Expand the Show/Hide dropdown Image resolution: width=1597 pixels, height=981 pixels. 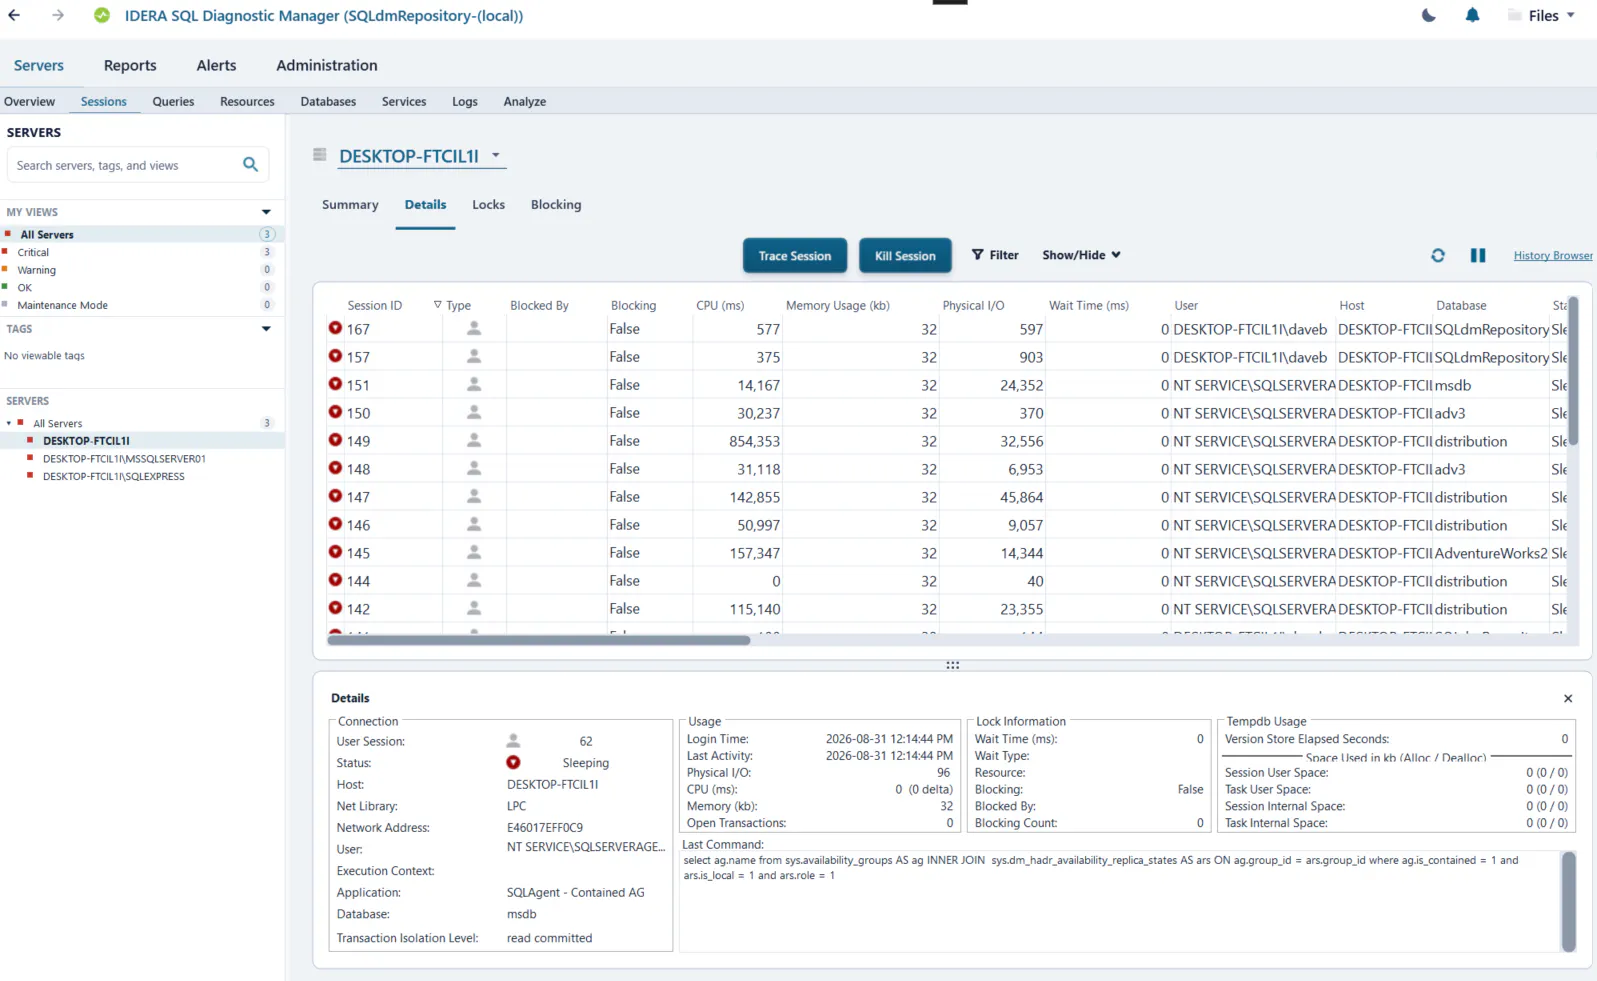pos(1081,255)
